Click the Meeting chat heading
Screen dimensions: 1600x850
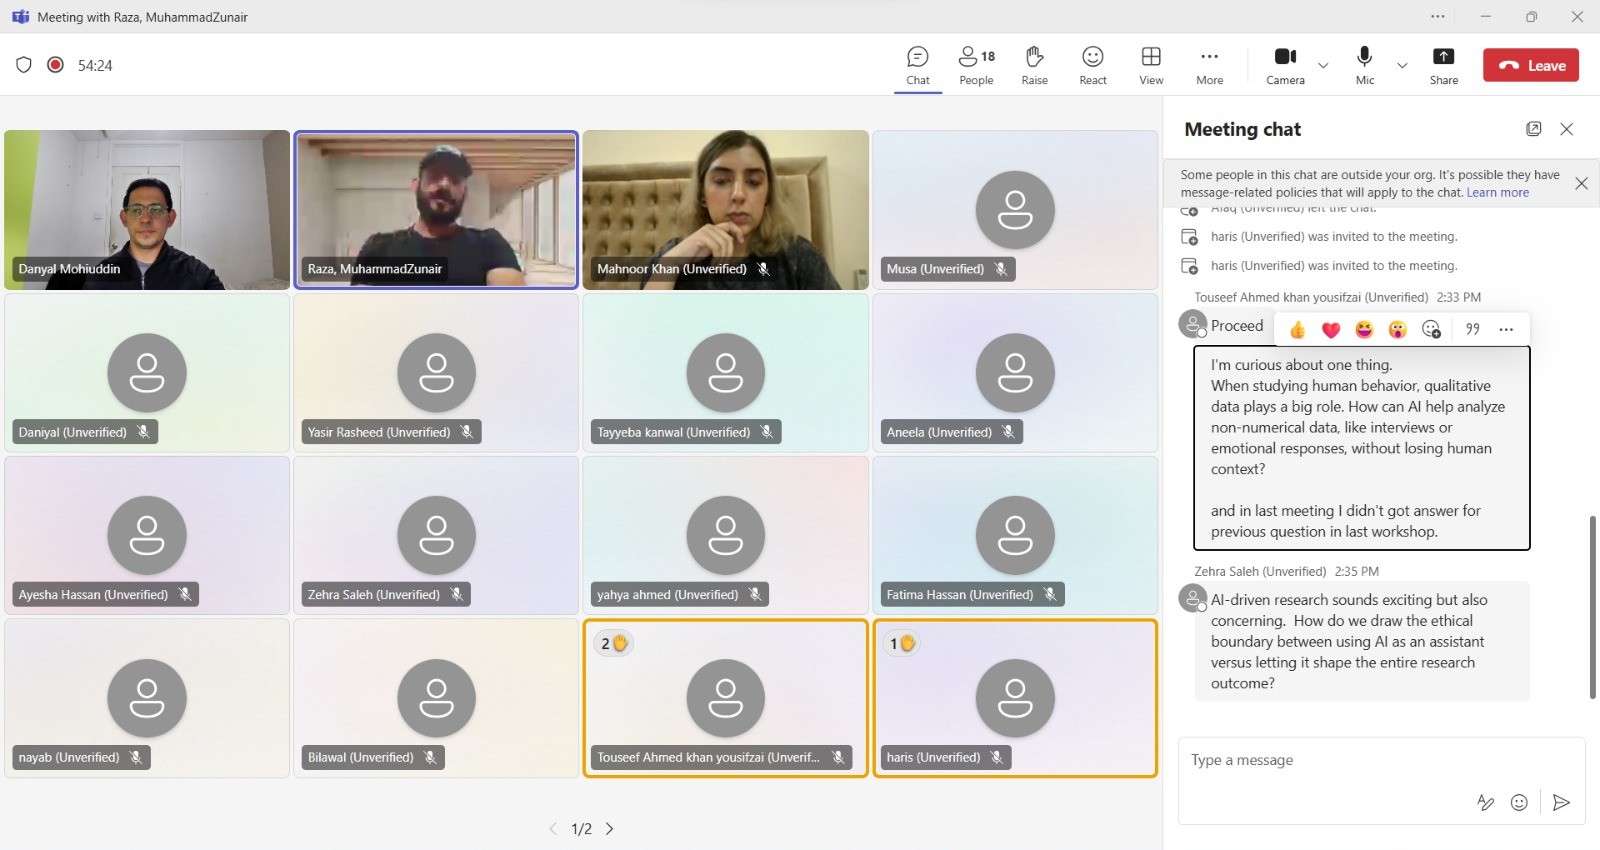click(1243, 129)
